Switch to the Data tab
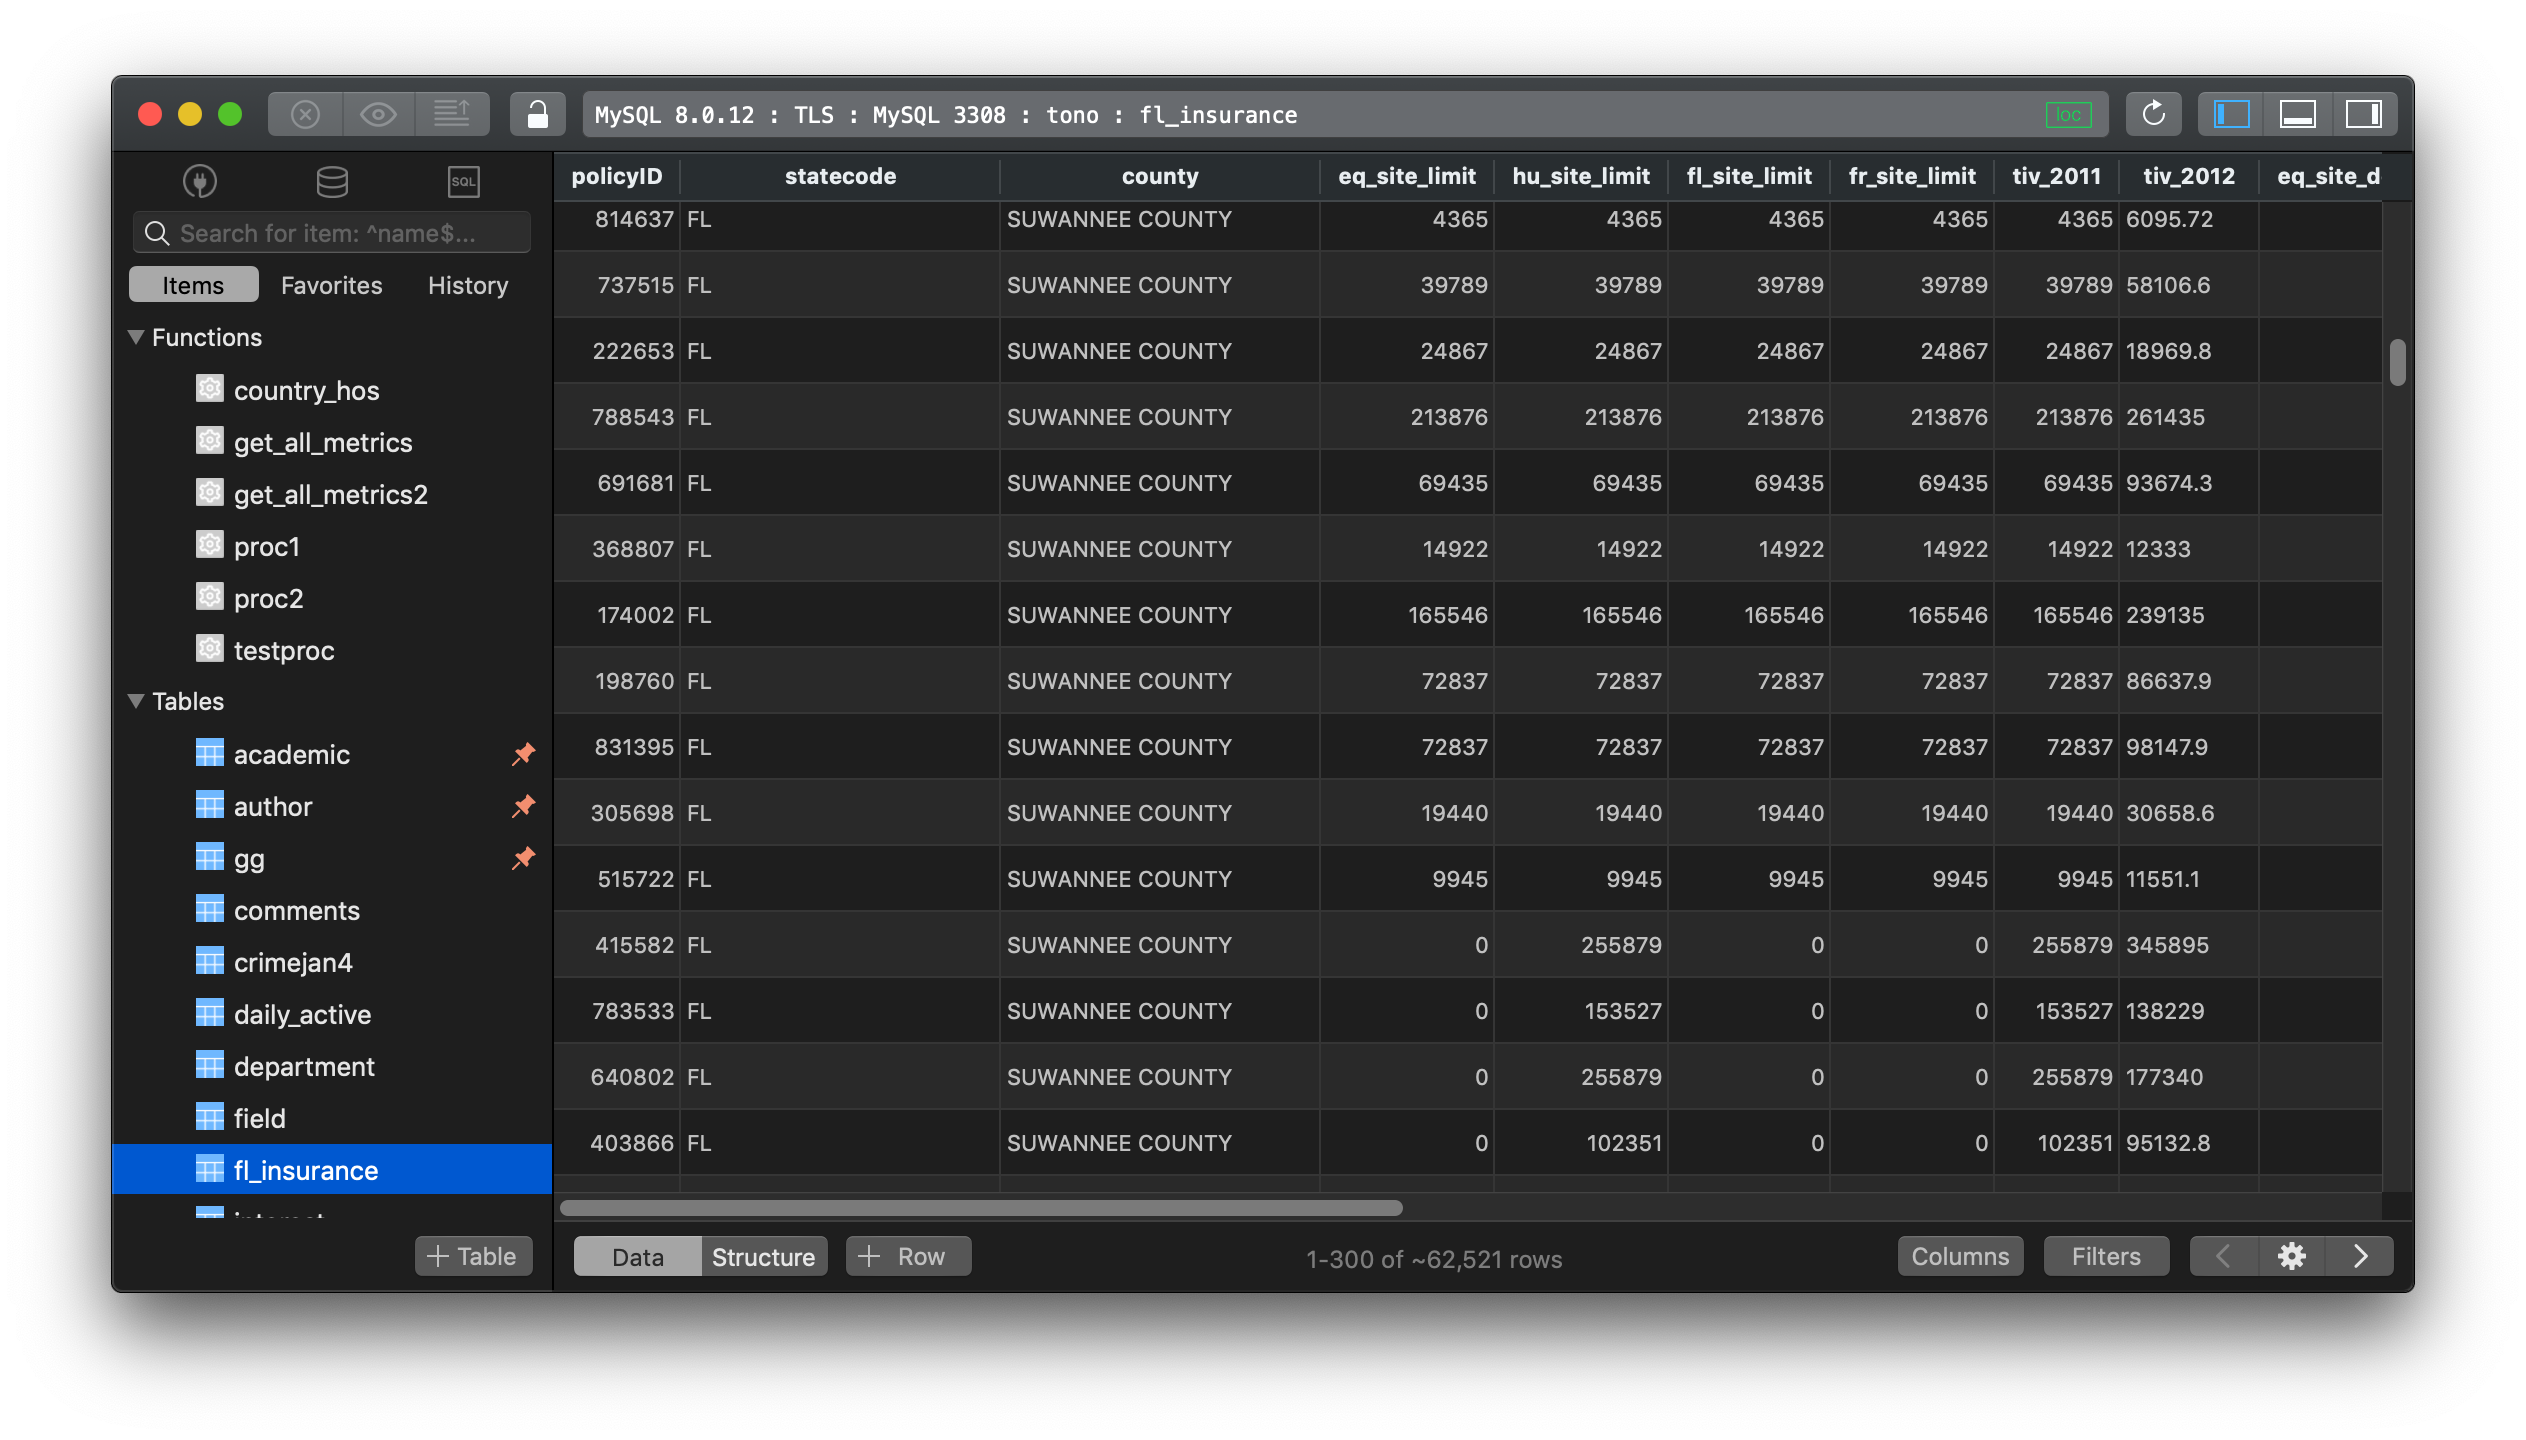The image size is (2526, 1440). coord(633,1256)
